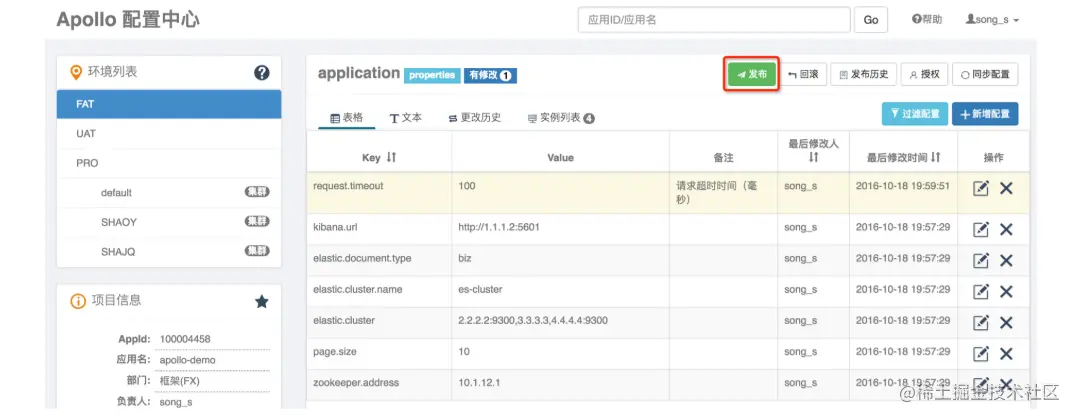Click the 同步配置 sync button

pos(985,74)
